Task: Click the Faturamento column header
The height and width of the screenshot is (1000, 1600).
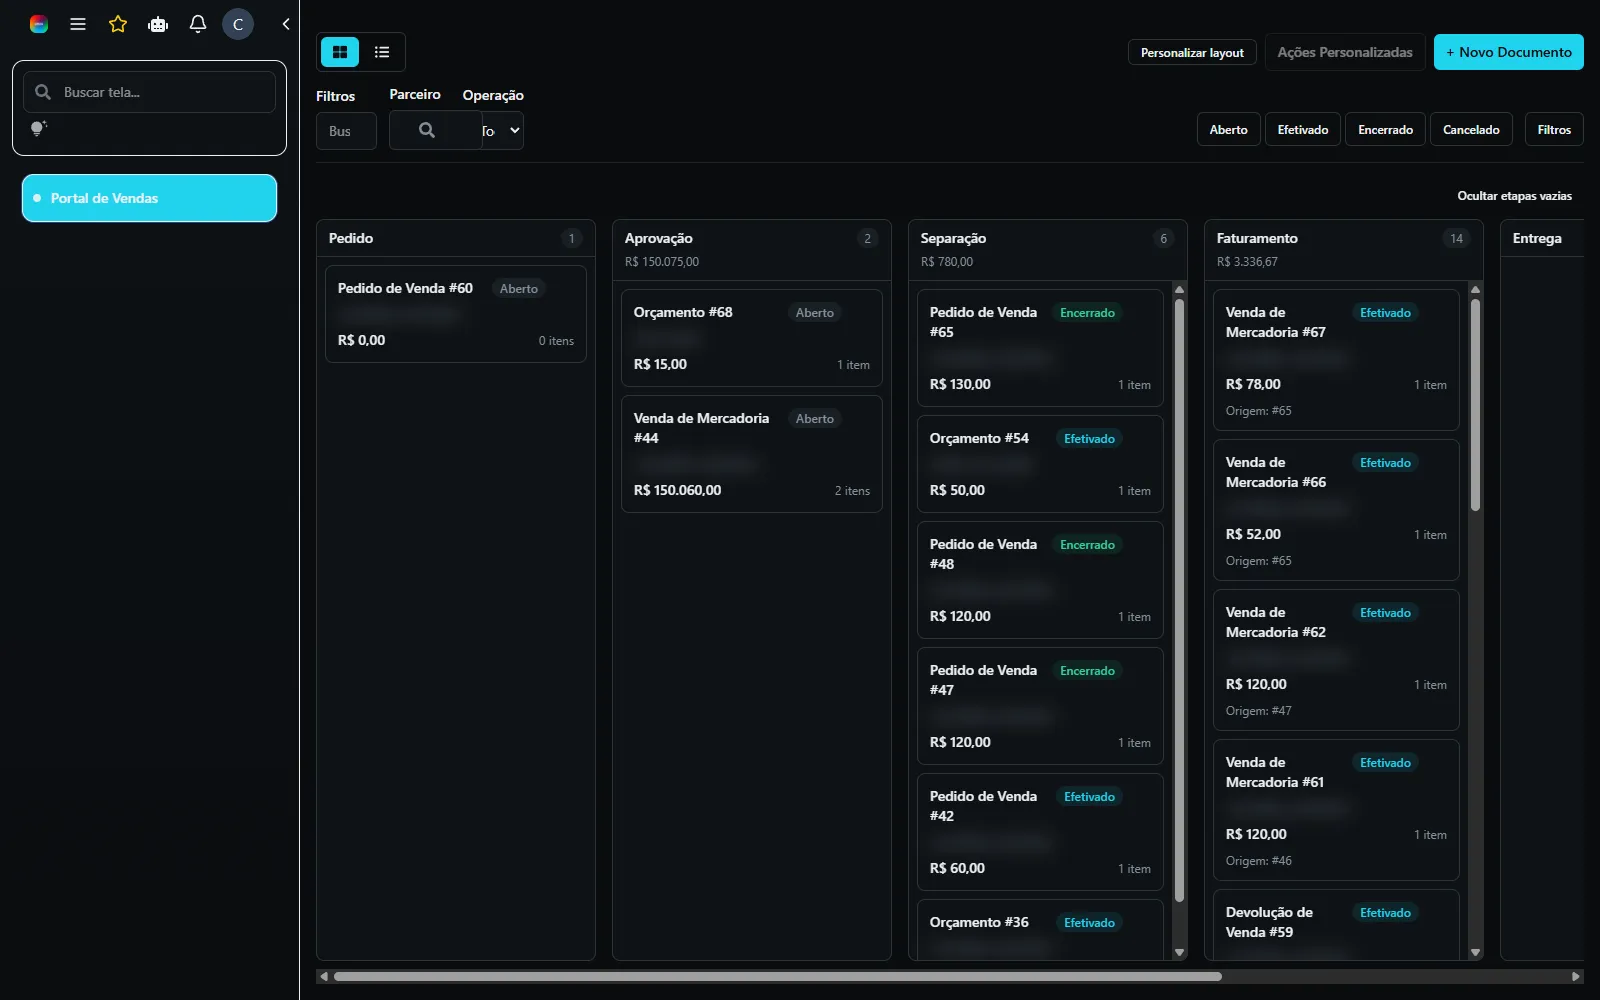Action: (1344, 250)
